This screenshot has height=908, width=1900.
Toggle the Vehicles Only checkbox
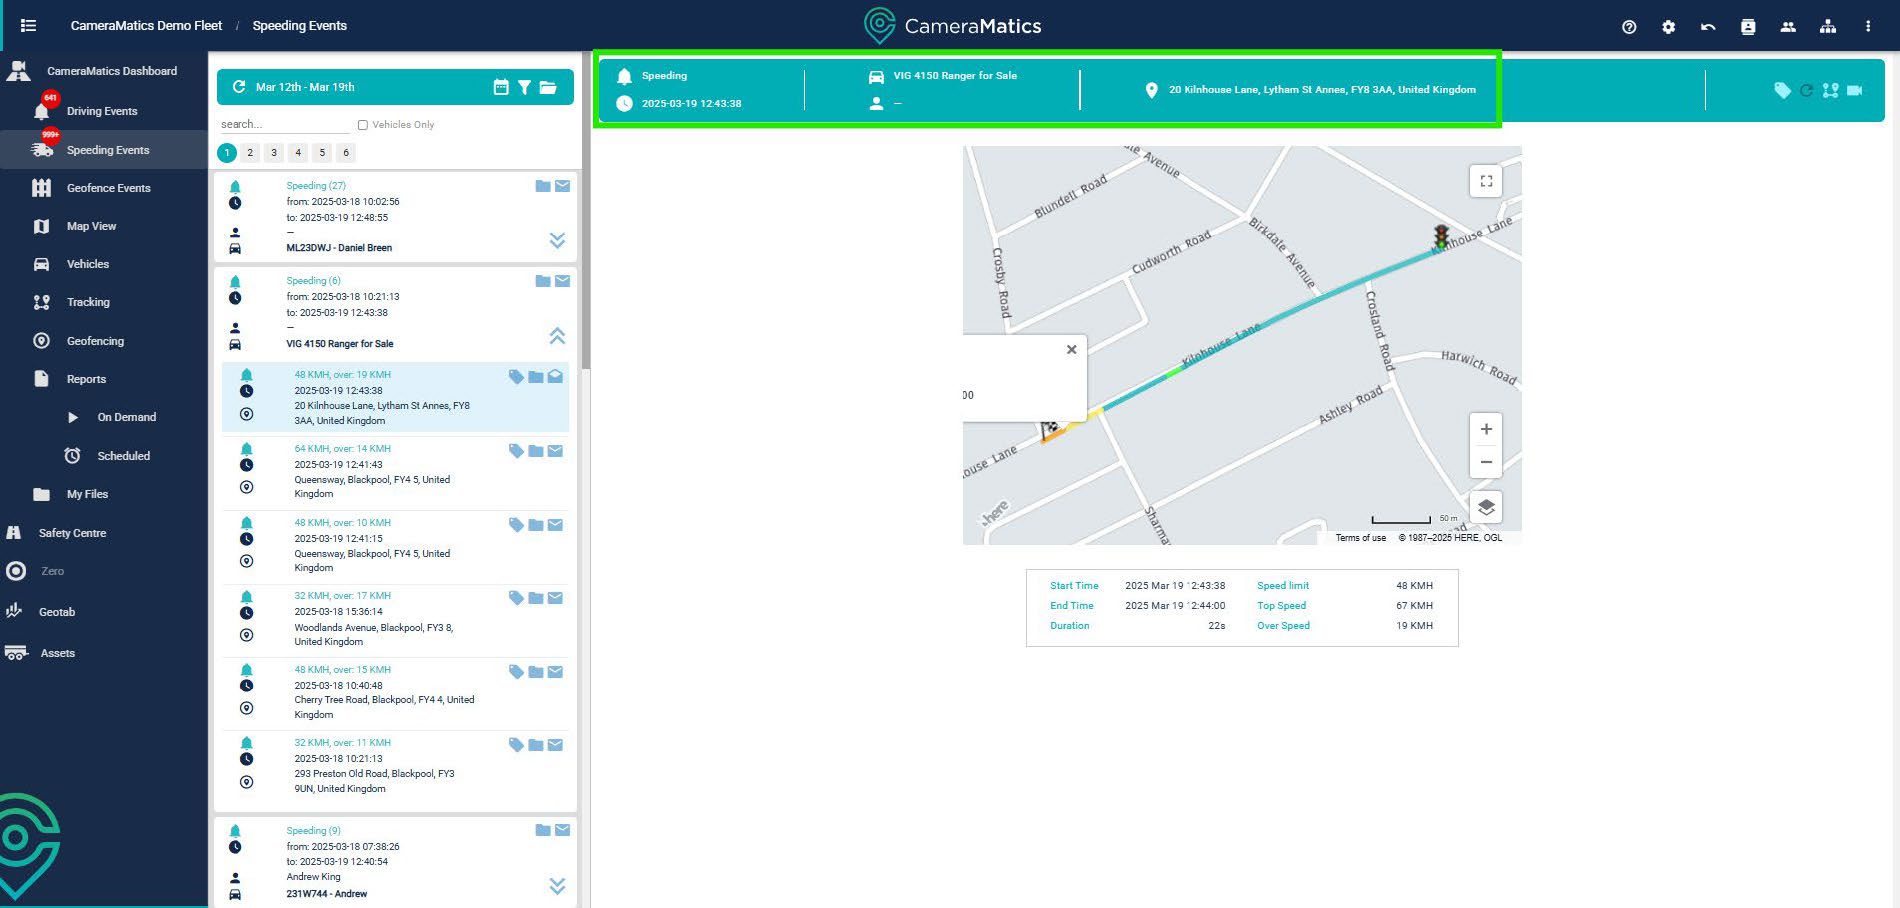tap(363, 125)
